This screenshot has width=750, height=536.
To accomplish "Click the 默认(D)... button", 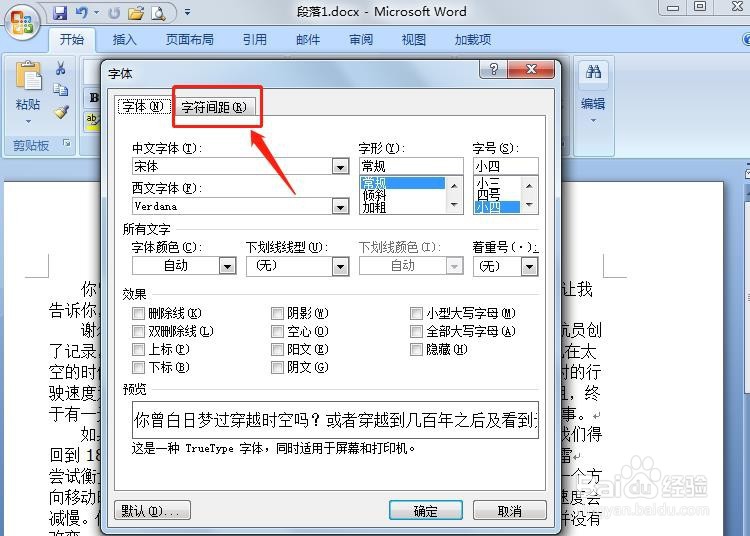I will click(x=153, y=511).
